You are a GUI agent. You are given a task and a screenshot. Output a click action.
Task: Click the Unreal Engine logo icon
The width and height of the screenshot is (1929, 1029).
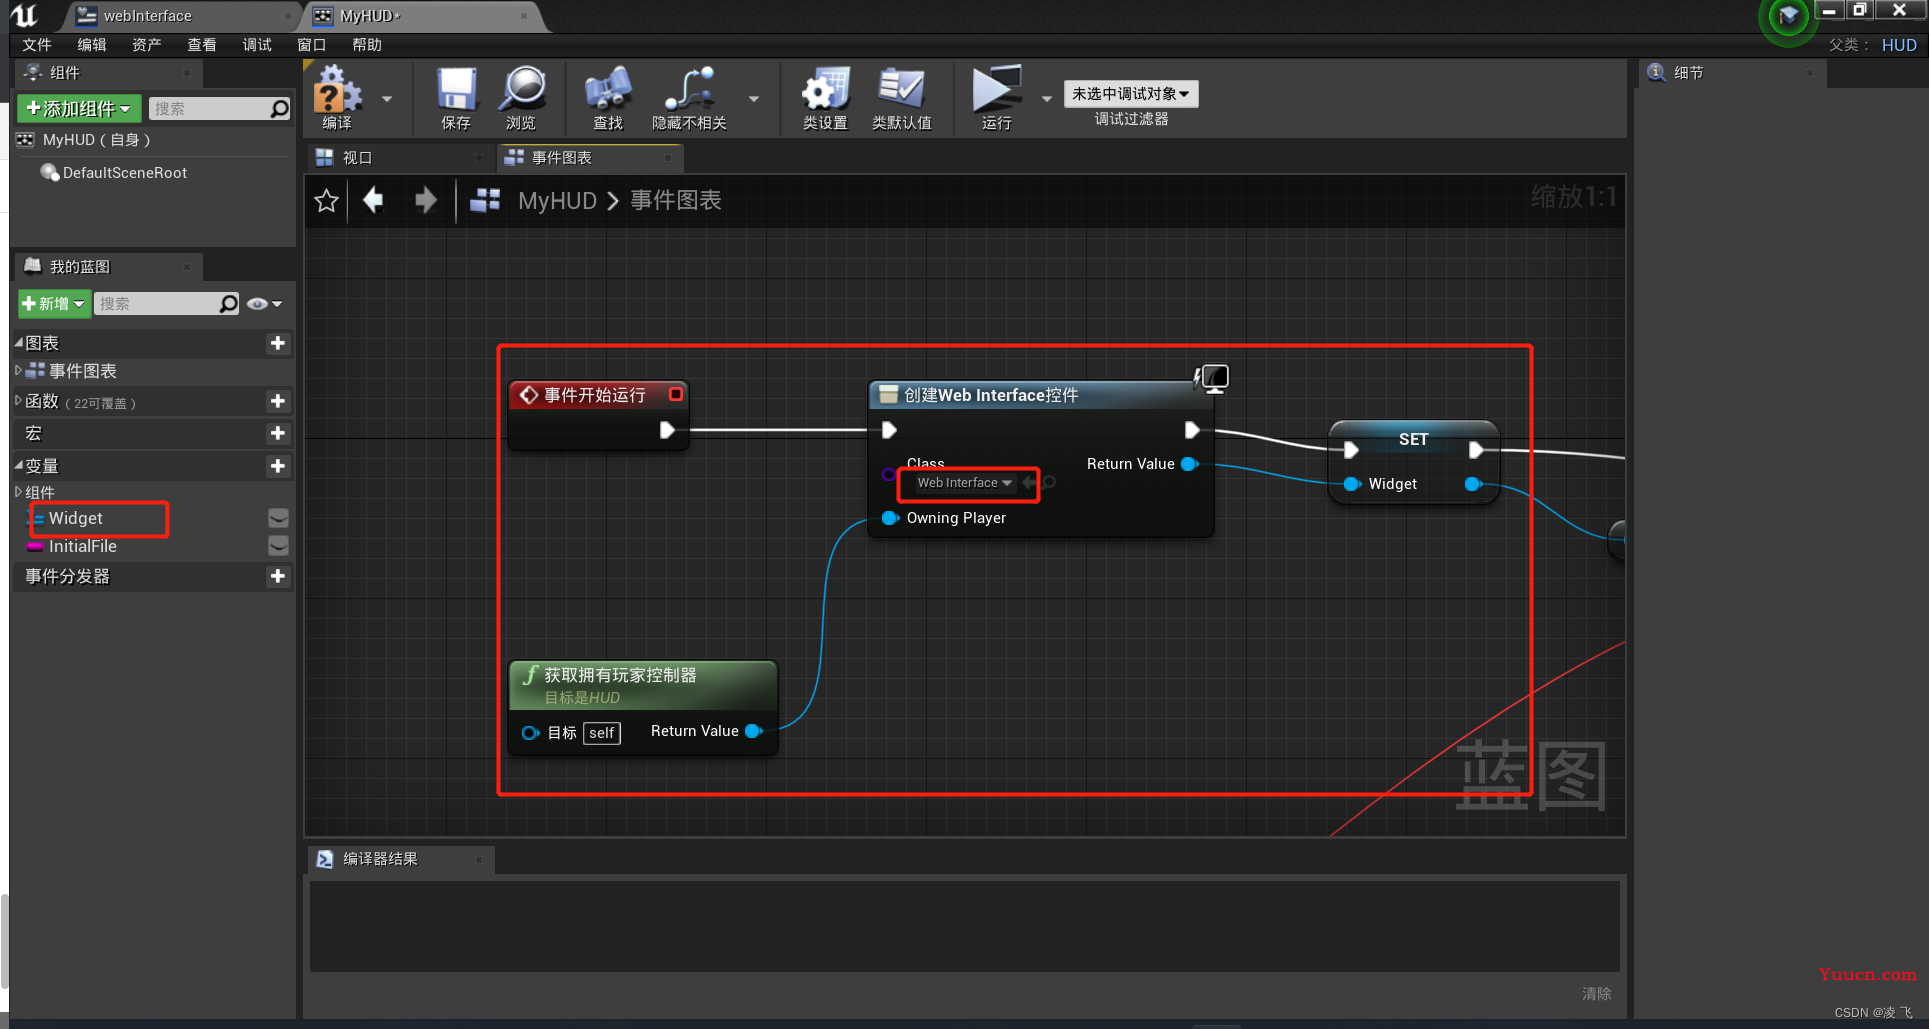click(24, 15)
